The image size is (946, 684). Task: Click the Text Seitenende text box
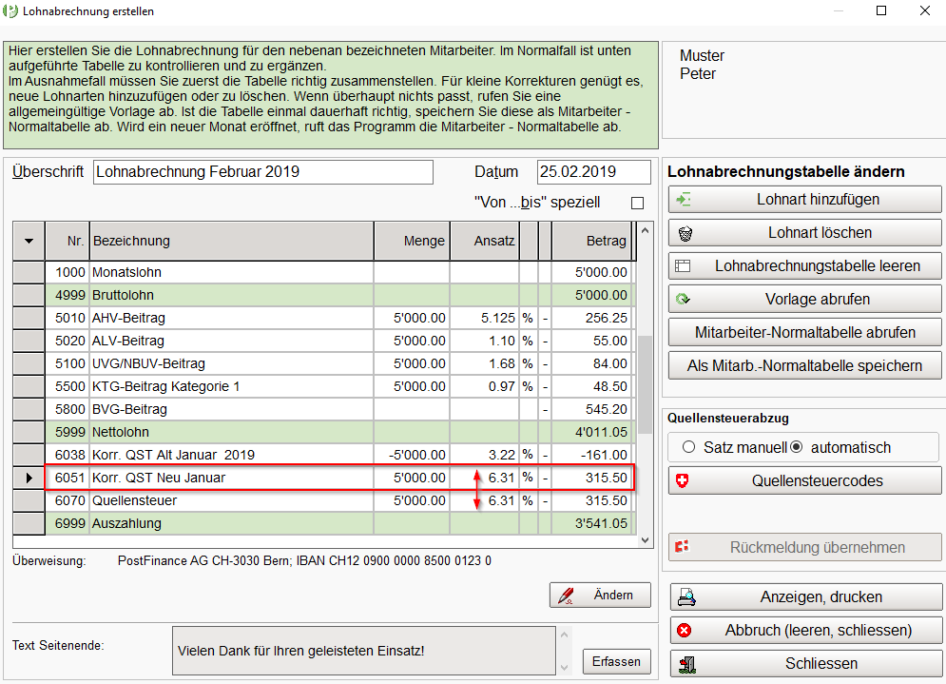point(364,651)
